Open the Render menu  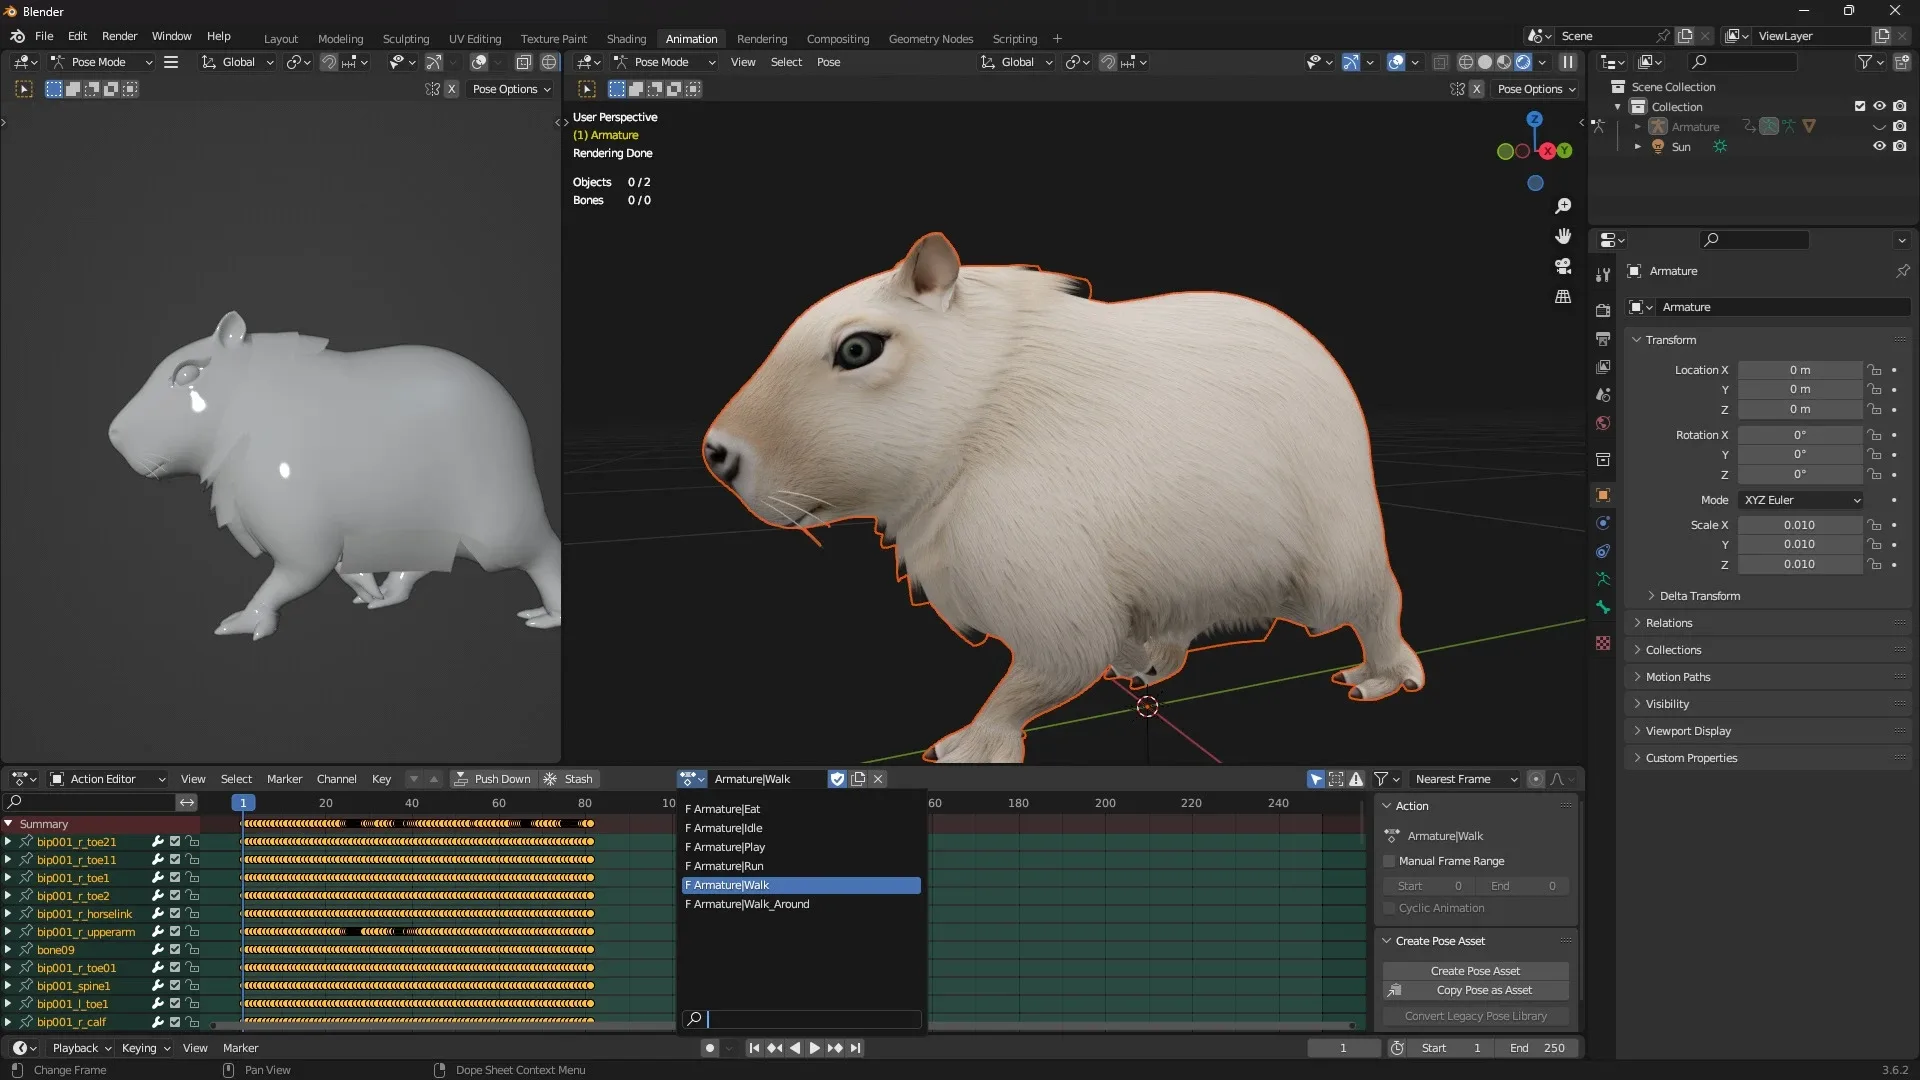(120, 36)
